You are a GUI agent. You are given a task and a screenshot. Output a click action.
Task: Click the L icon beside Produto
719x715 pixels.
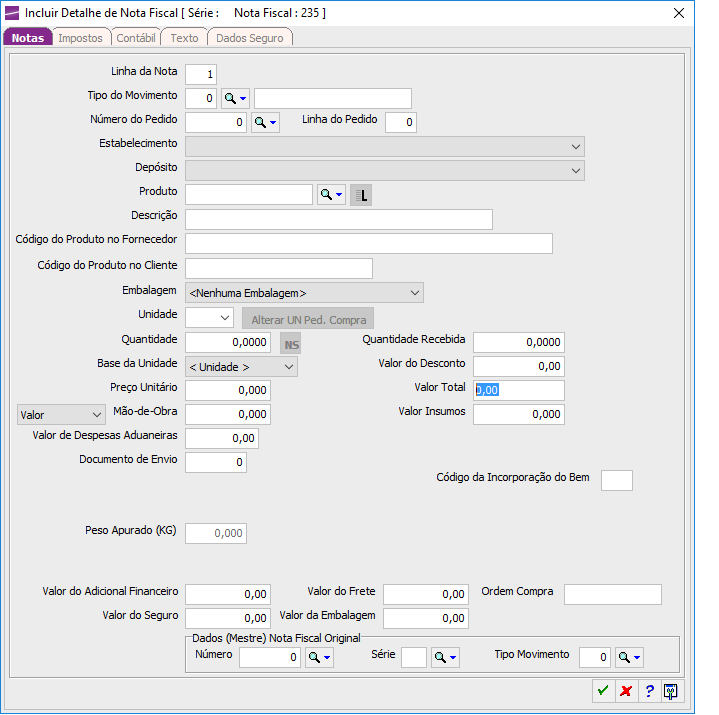point(361,195)
